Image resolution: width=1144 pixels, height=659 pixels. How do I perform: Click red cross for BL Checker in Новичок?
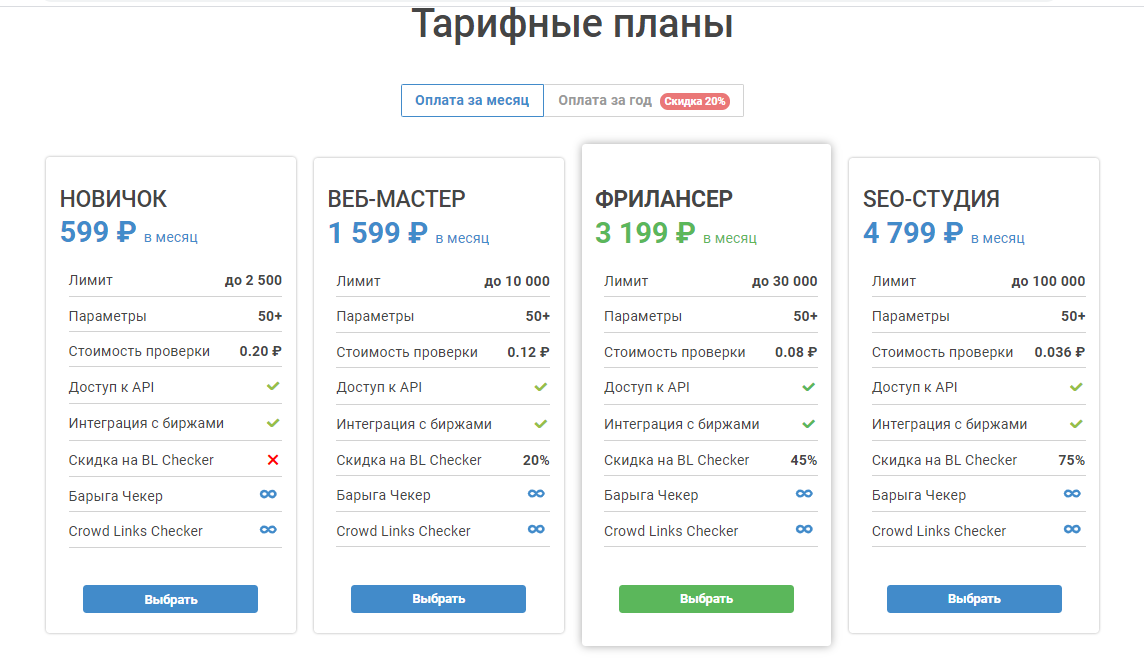pos(273,459)
